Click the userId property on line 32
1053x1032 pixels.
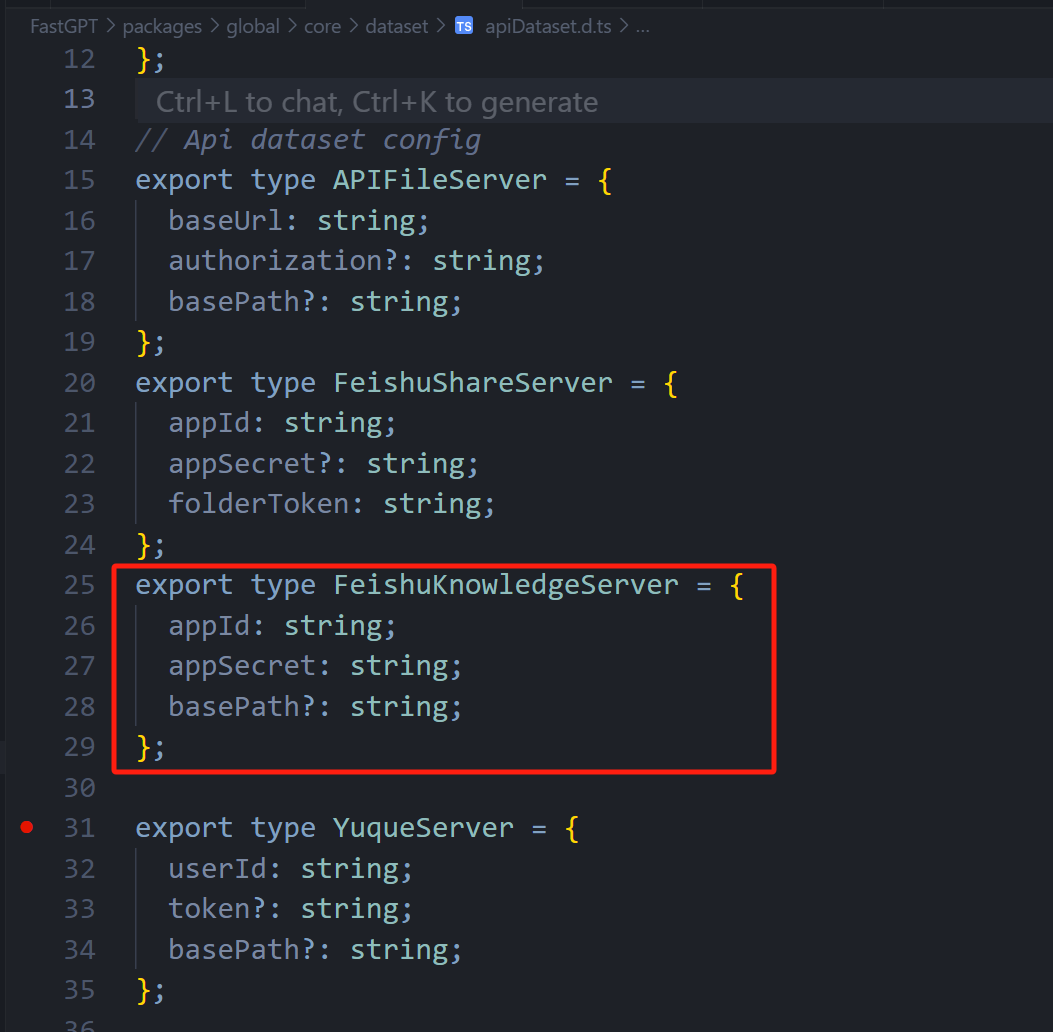(x=217, y=868)
